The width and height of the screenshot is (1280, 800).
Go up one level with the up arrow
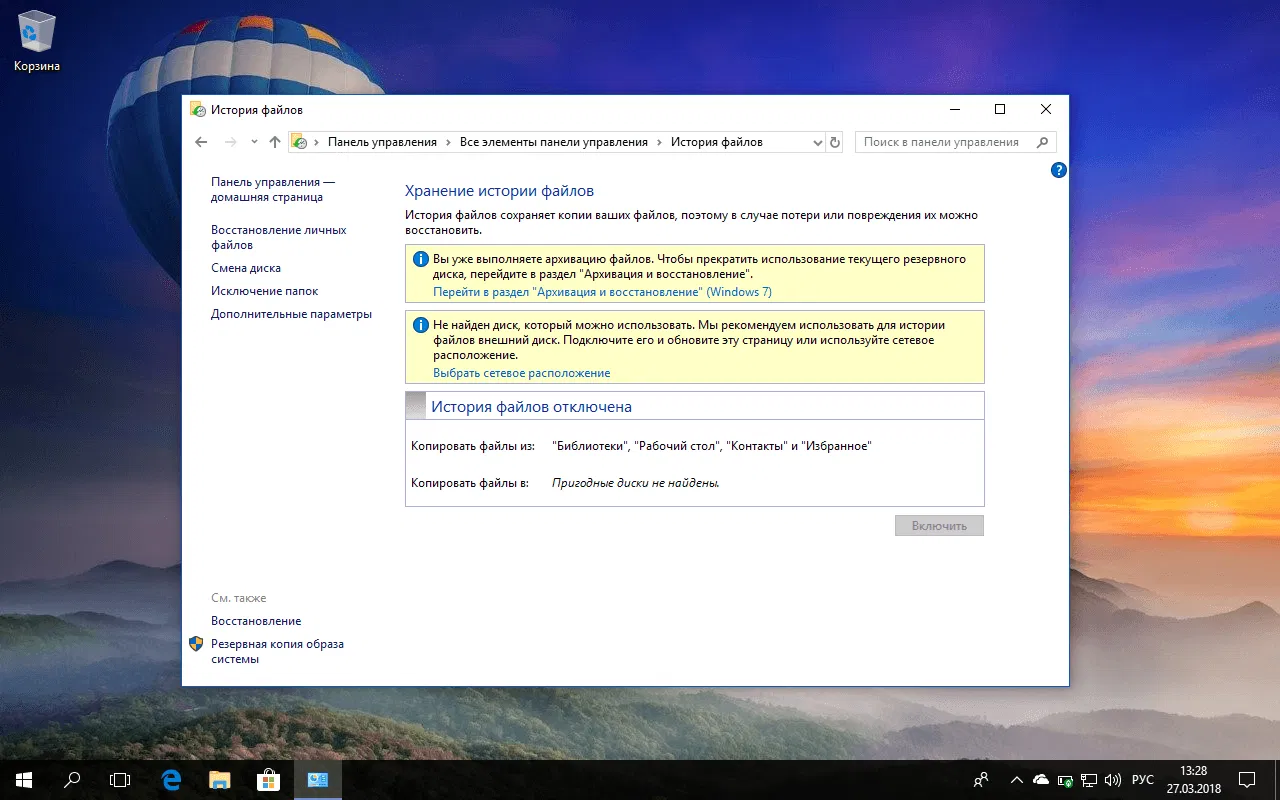point(275,142)
